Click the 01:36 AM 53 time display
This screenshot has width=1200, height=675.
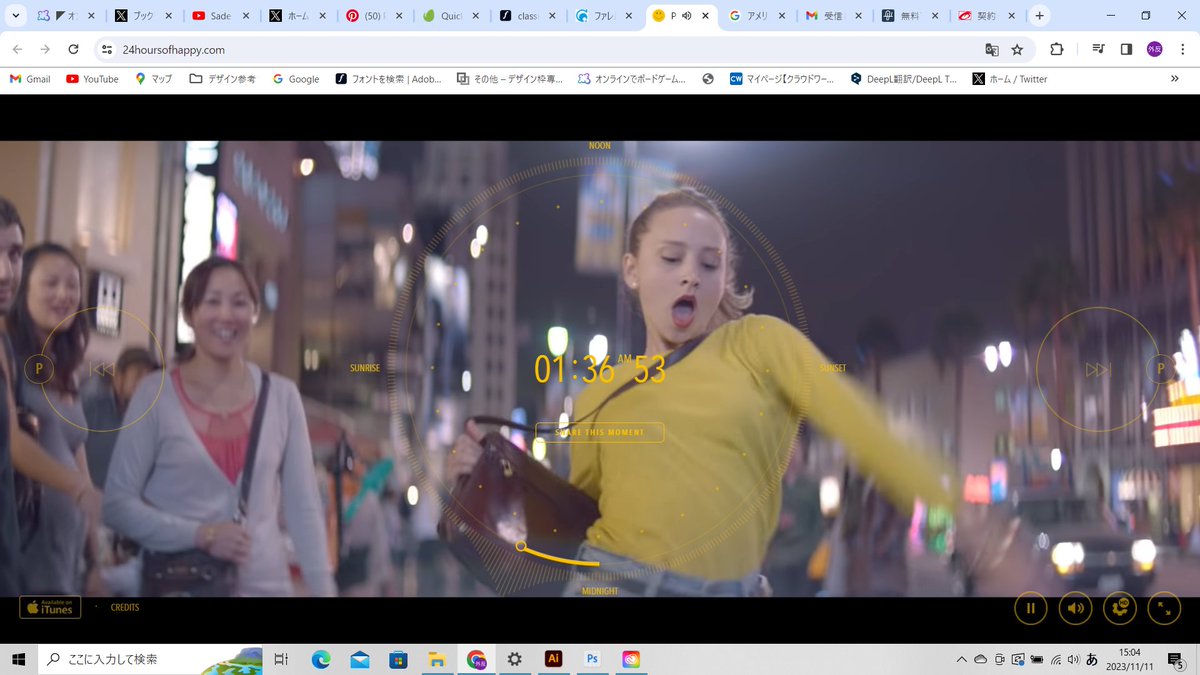click(x=600, y=369)
